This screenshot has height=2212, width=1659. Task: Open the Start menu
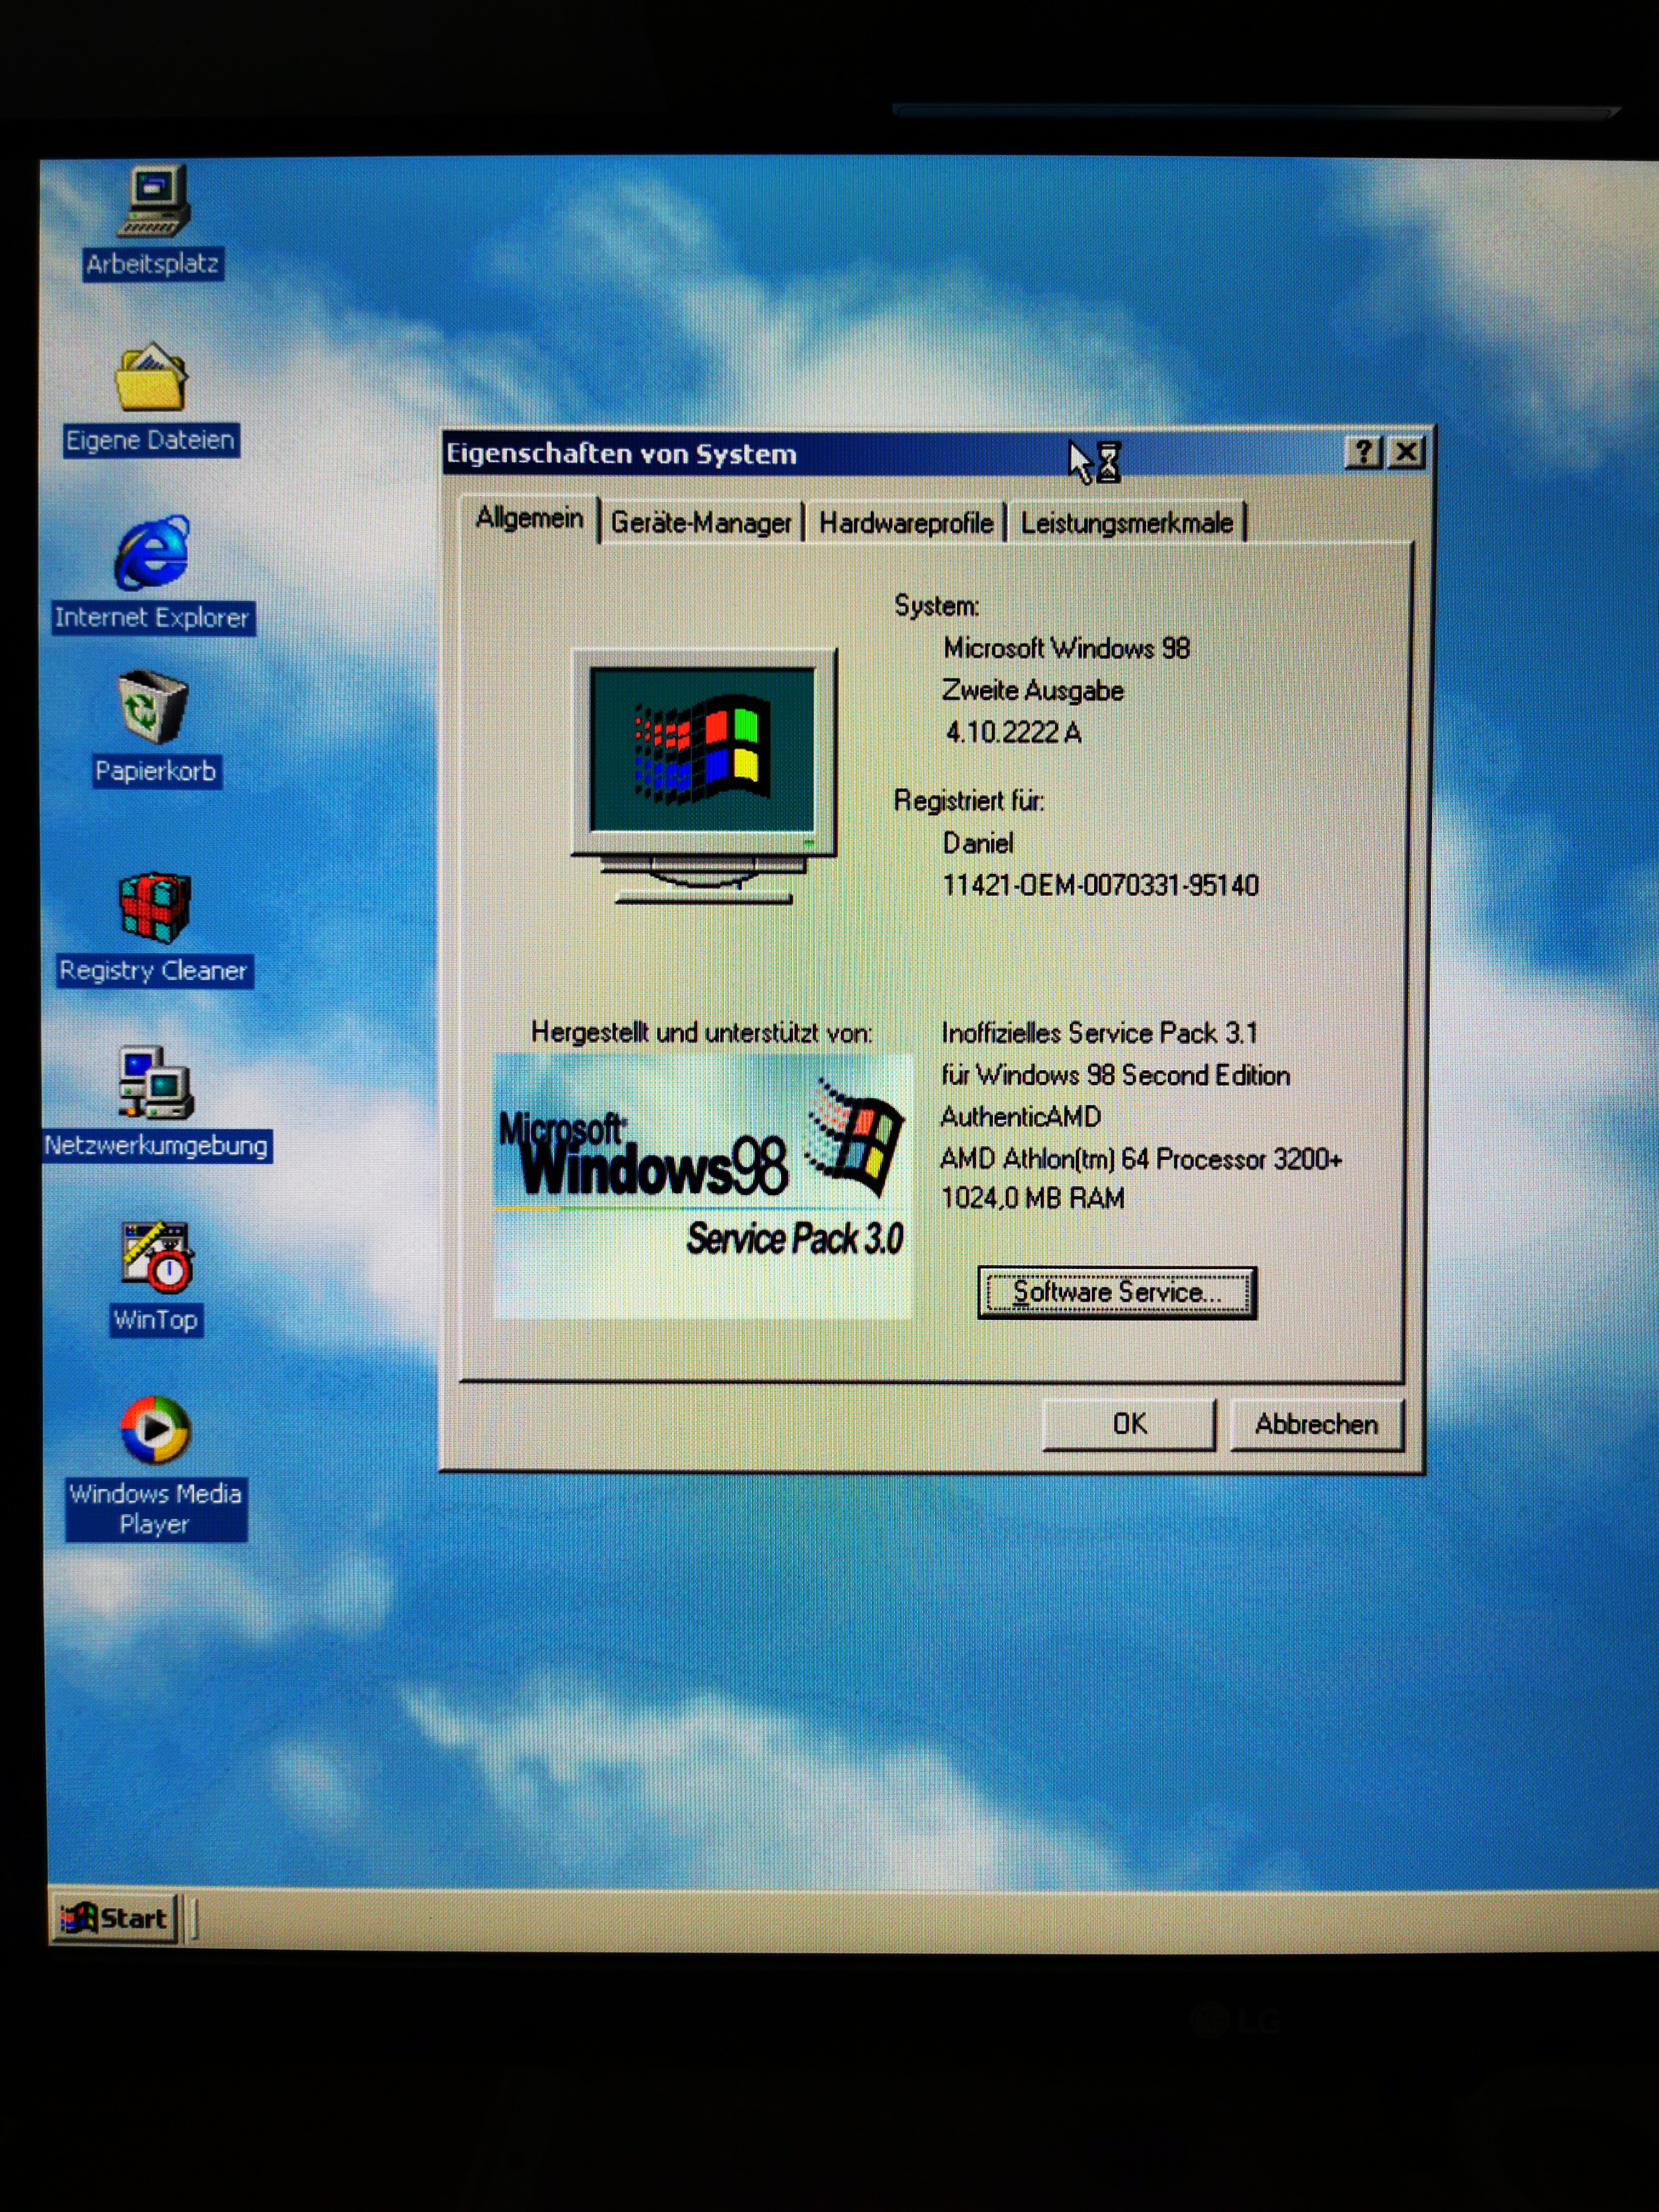[115, 1919]
